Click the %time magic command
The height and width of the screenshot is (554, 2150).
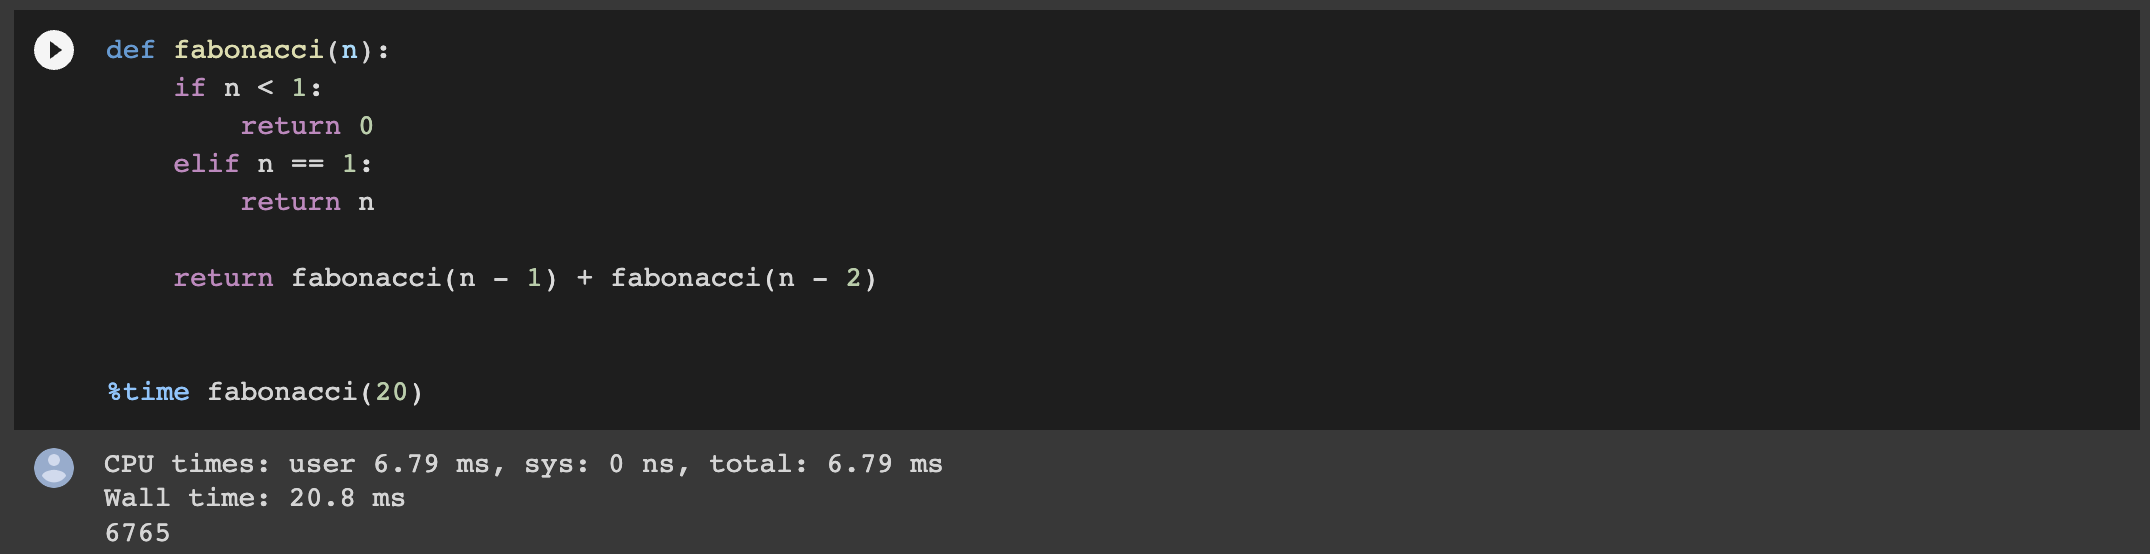pyautogui.click(x=148, y=392)
